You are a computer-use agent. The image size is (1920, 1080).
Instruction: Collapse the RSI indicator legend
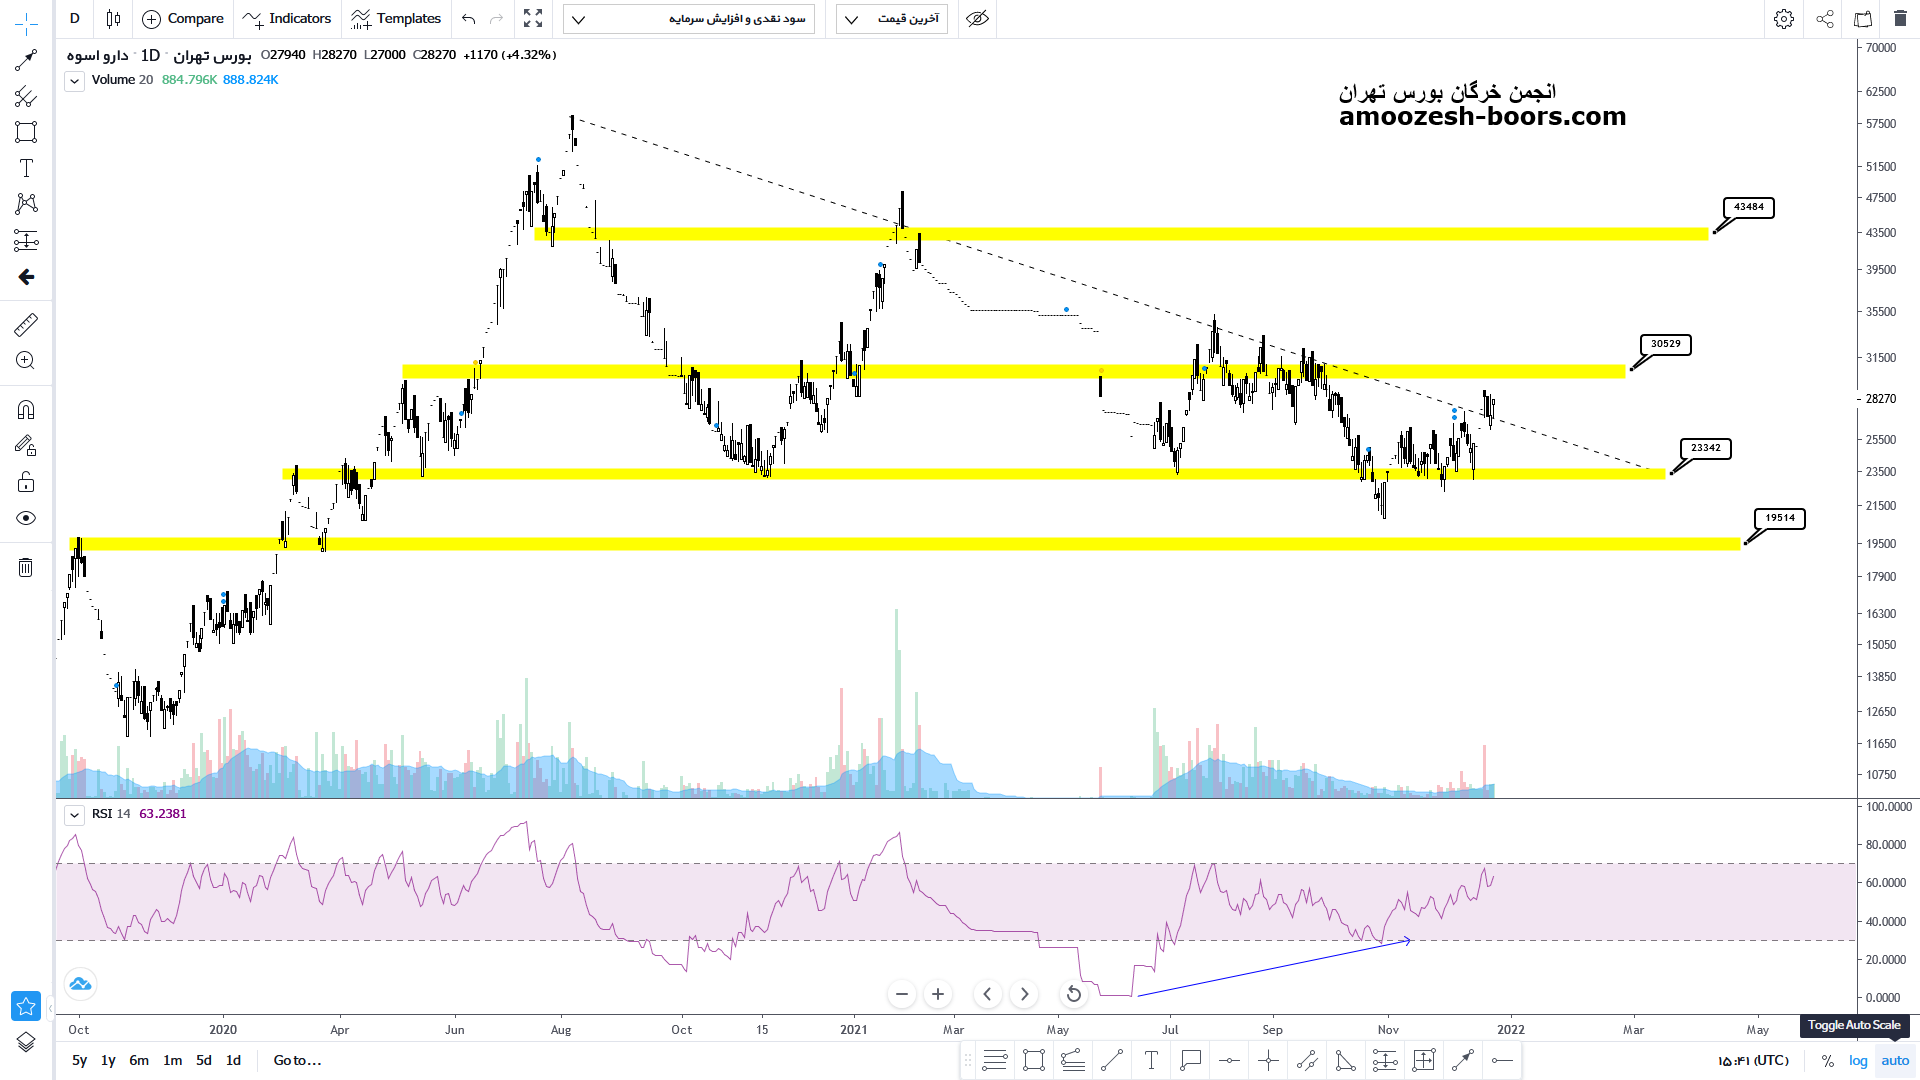tap(75, 815)
